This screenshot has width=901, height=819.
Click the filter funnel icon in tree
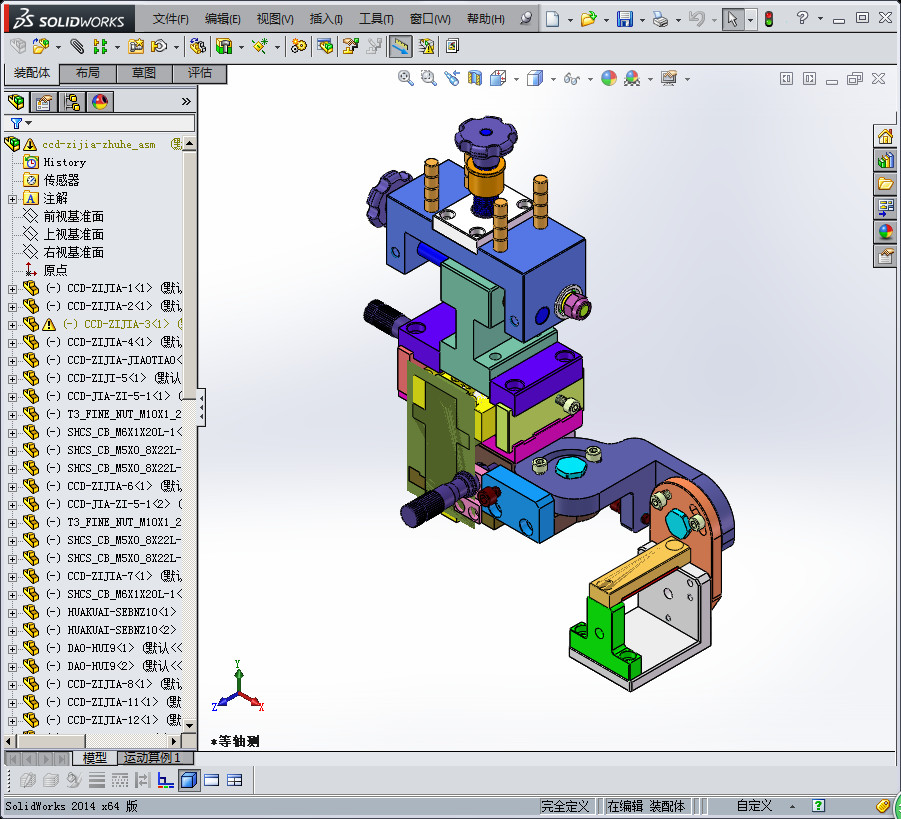coord(17,123)
